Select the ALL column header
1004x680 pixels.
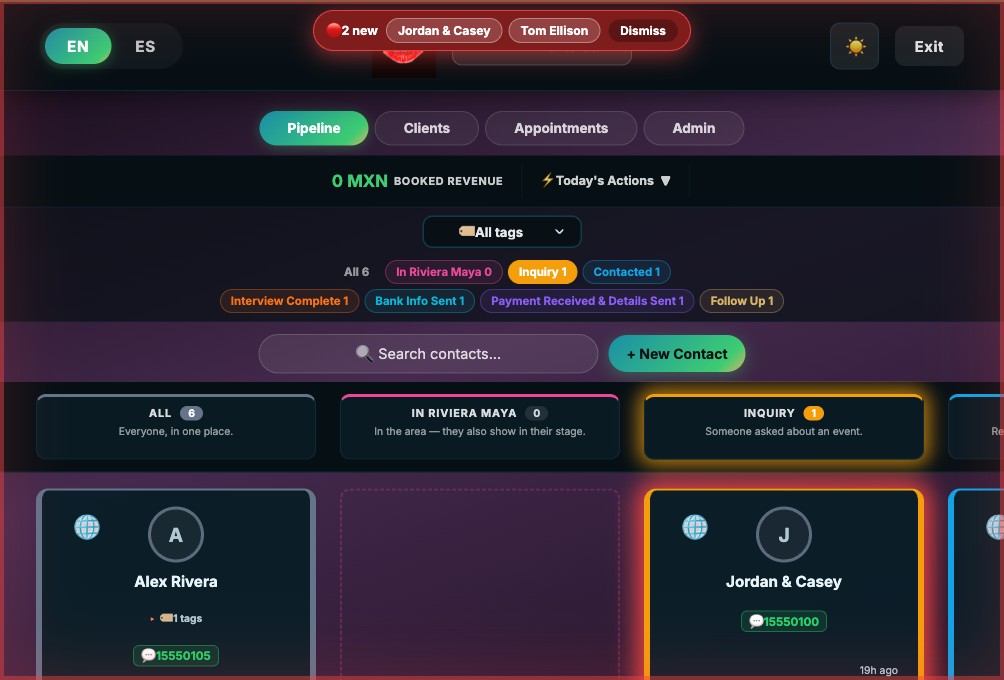(176, 427)
